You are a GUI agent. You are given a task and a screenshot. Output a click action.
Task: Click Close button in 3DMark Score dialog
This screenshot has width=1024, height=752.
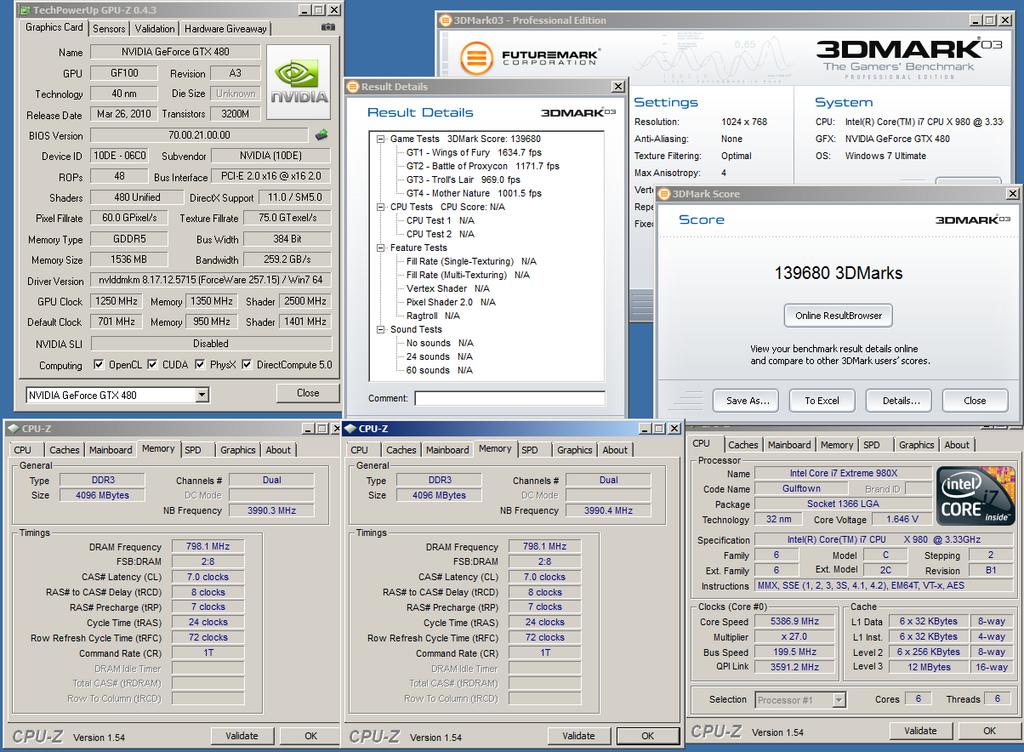pyautogui.click(x=975, y=401)
